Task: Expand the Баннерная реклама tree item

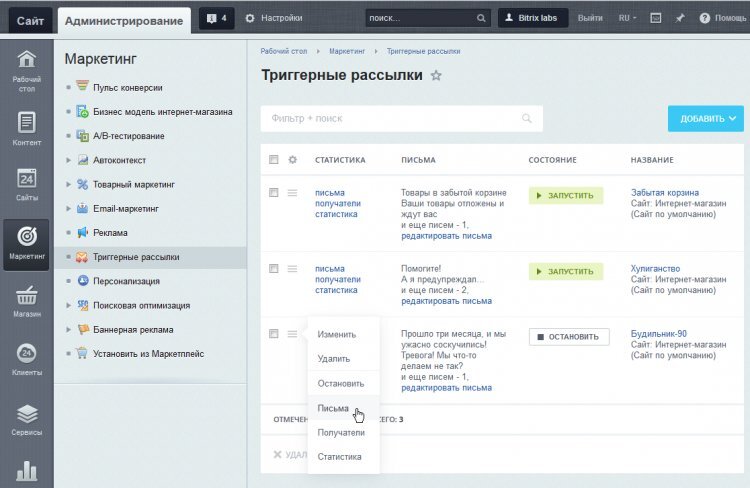Action: (68, 330)
